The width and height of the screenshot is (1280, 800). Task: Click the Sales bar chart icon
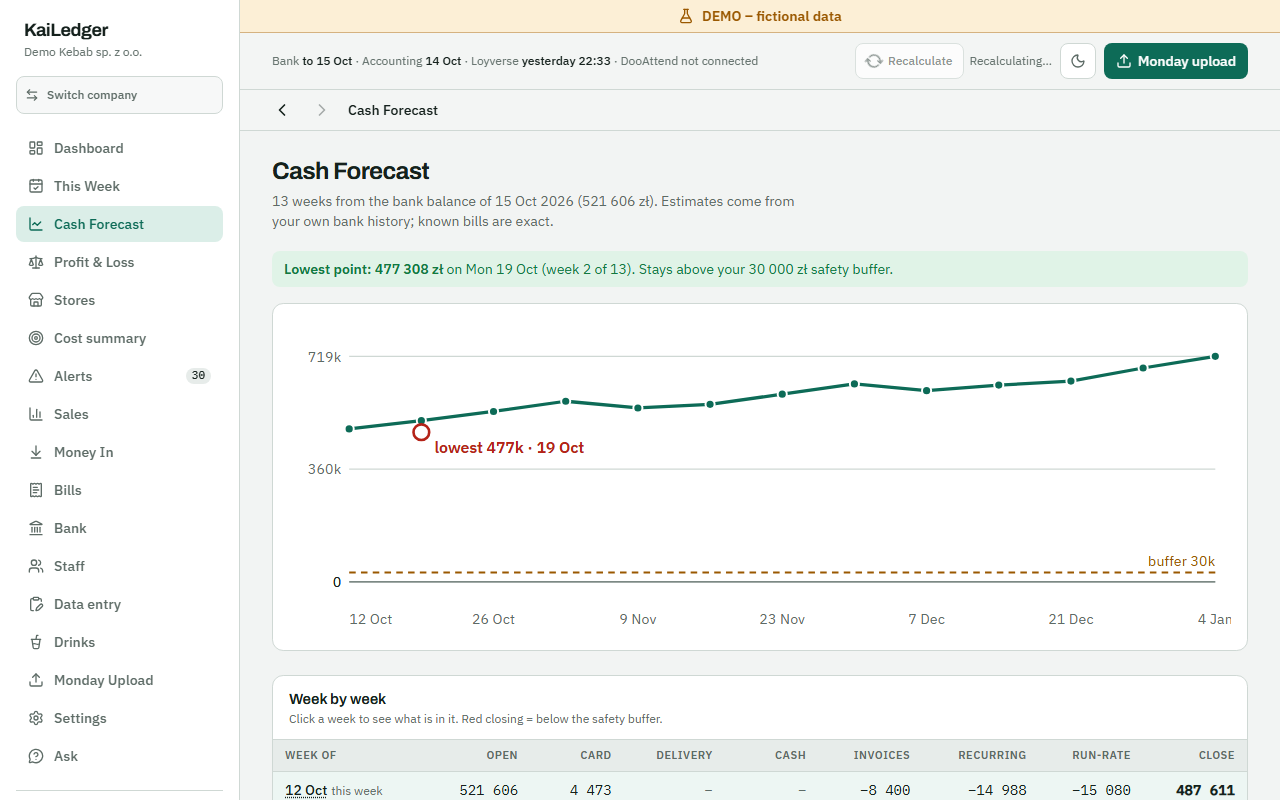click(36, 414)
